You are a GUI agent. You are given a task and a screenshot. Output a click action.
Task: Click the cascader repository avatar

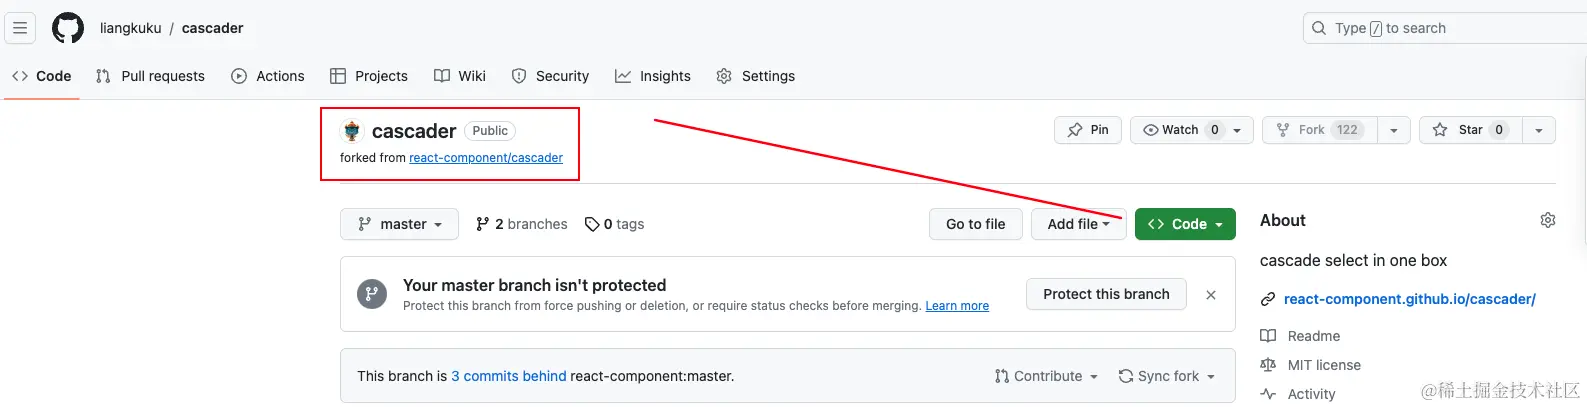tap(352, 131)
